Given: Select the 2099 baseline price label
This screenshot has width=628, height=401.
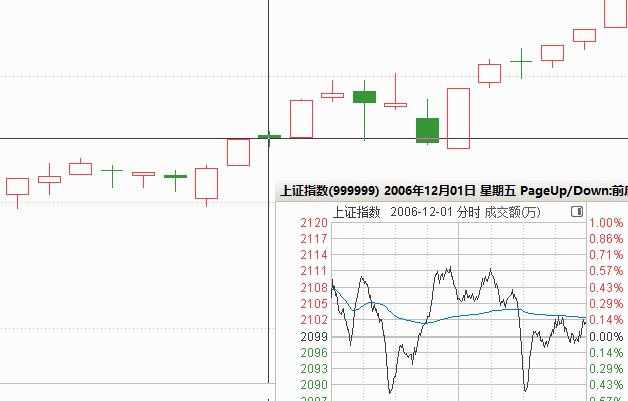Looking at the screenshot, I should tap(315, 337).
